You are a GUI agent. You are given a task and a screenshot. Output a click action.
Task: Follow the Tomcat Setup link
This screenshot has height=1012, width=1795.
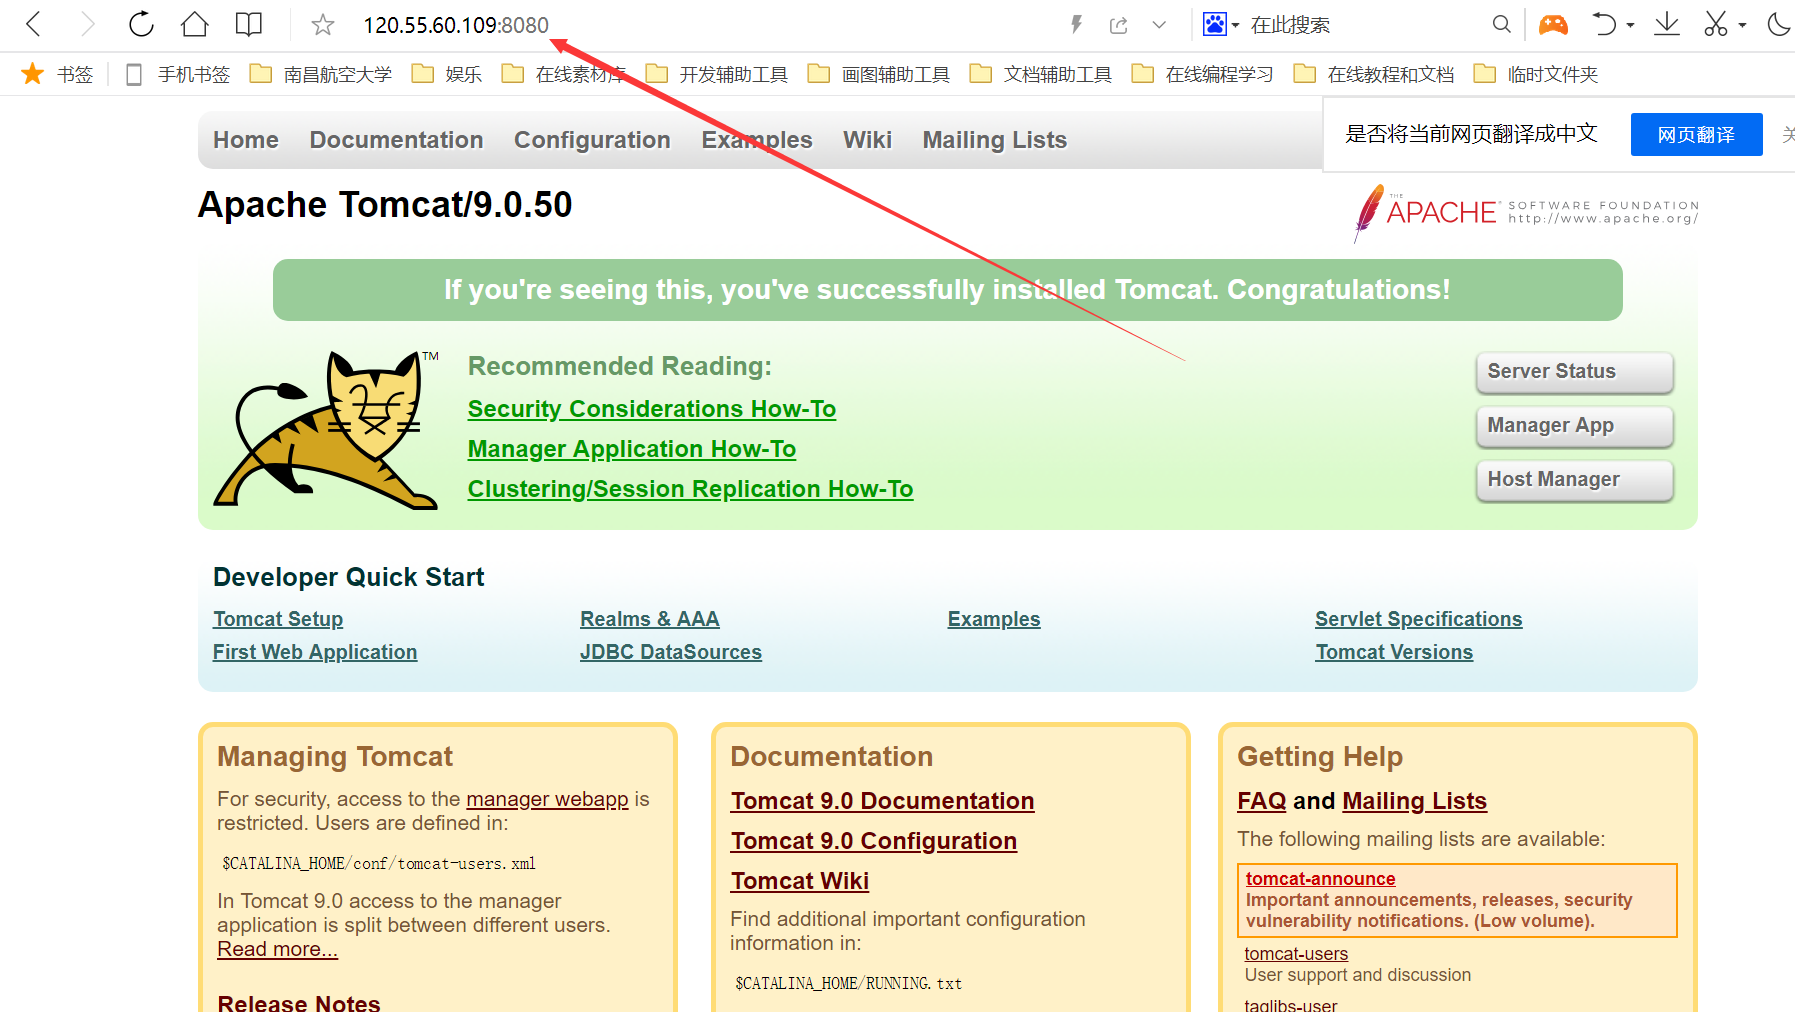(x=278, y=619)
